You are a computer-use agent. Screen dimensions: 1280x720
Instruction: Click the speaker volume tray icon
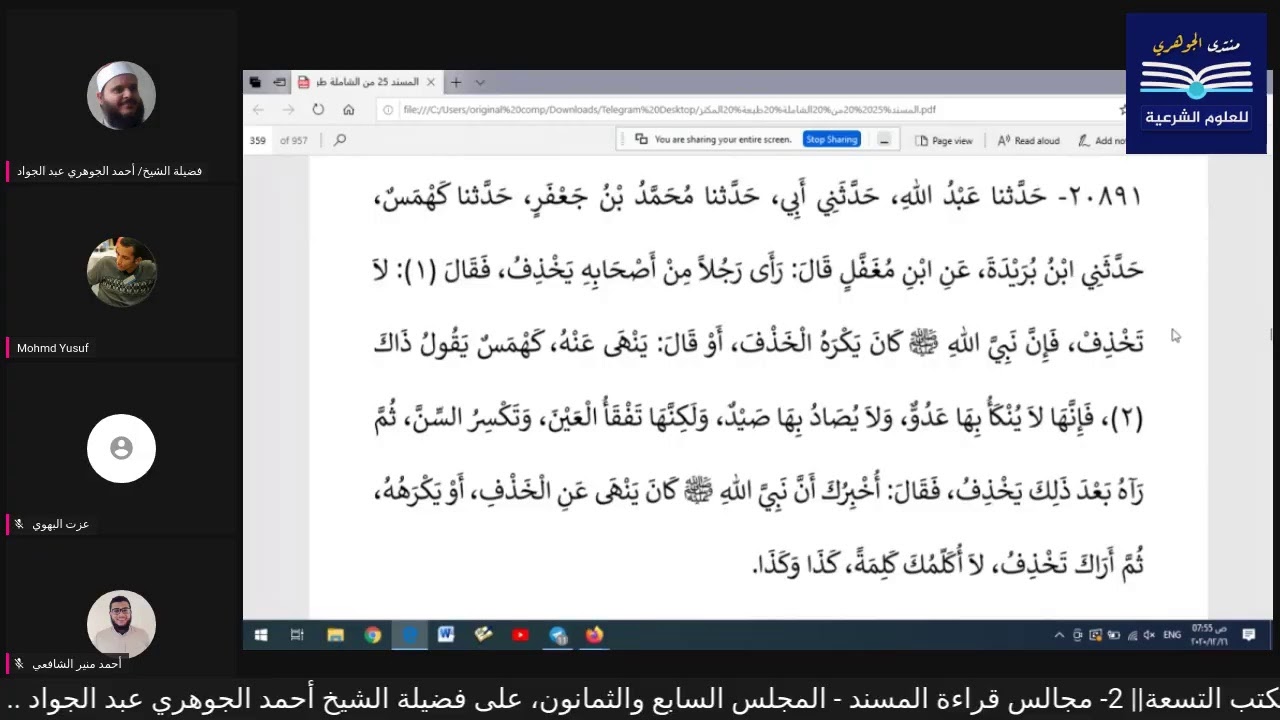pos(1150,635)
